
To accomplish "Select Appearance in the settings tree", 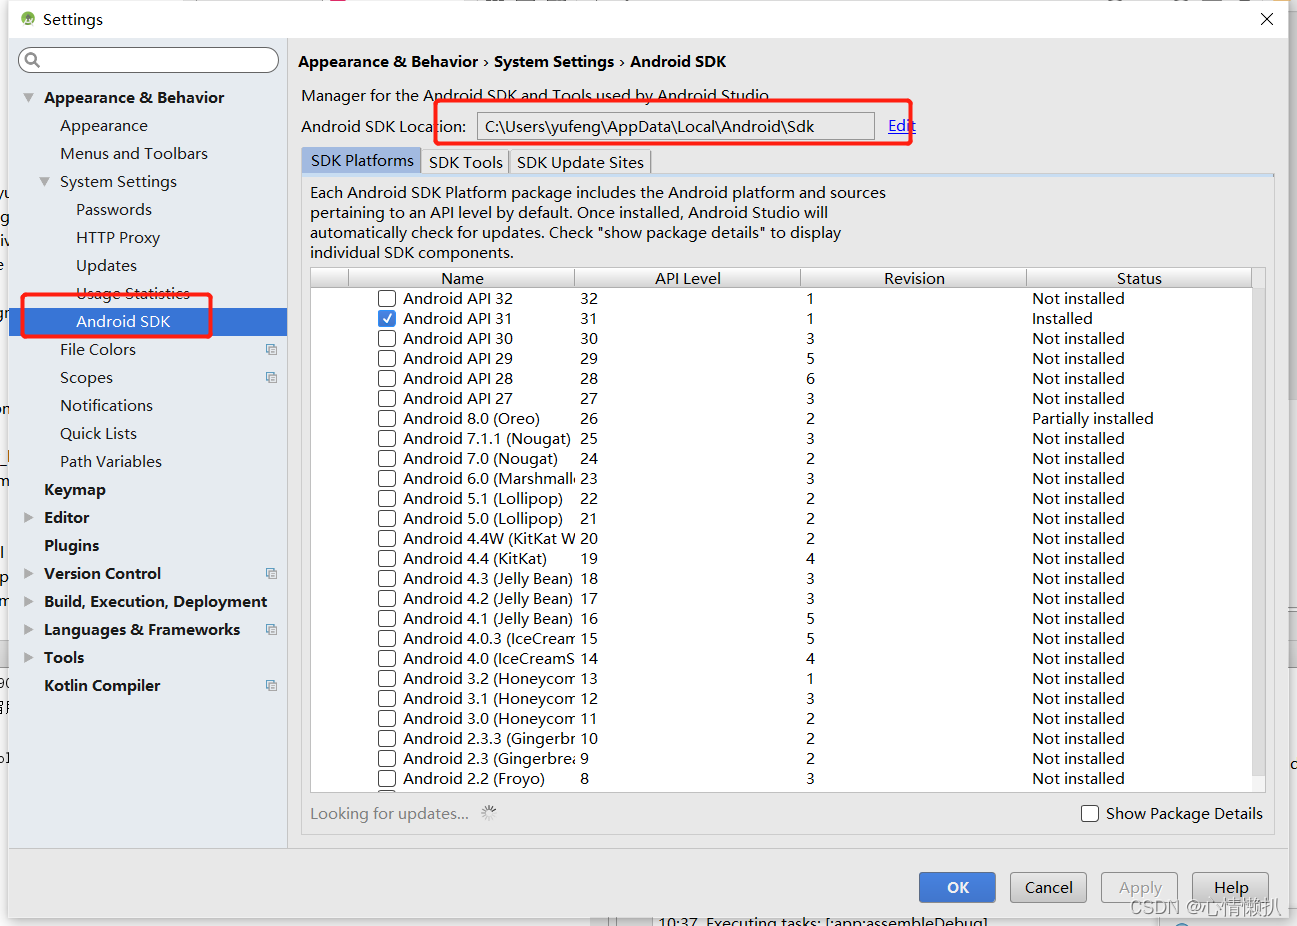I will point(104,125).
